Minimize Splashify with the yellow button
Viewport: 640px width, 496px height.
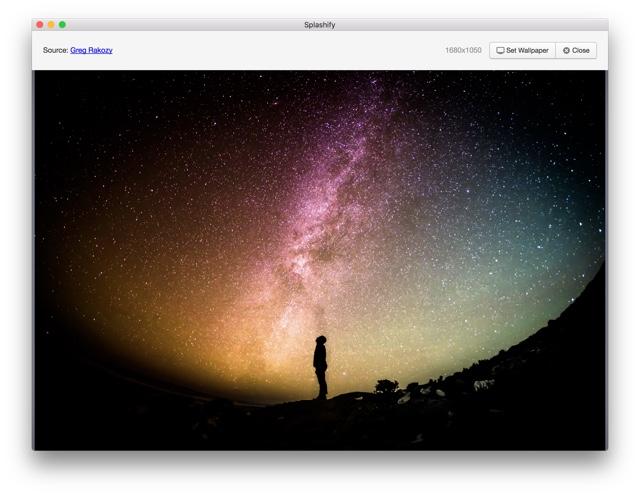(x=51, y=24)
